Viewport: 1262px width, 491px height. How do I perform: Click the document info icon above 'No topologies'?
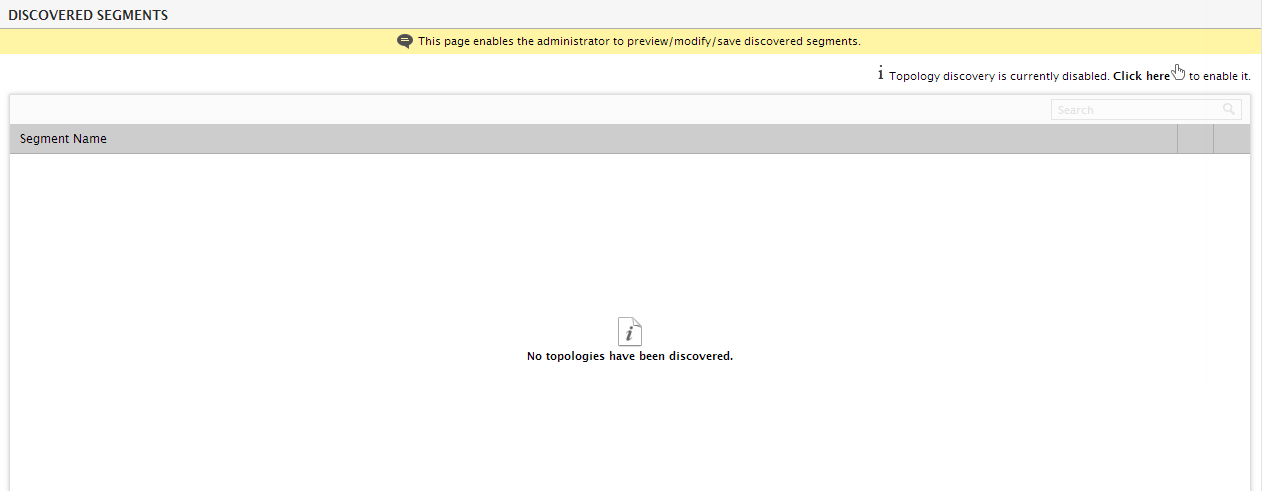630,331
